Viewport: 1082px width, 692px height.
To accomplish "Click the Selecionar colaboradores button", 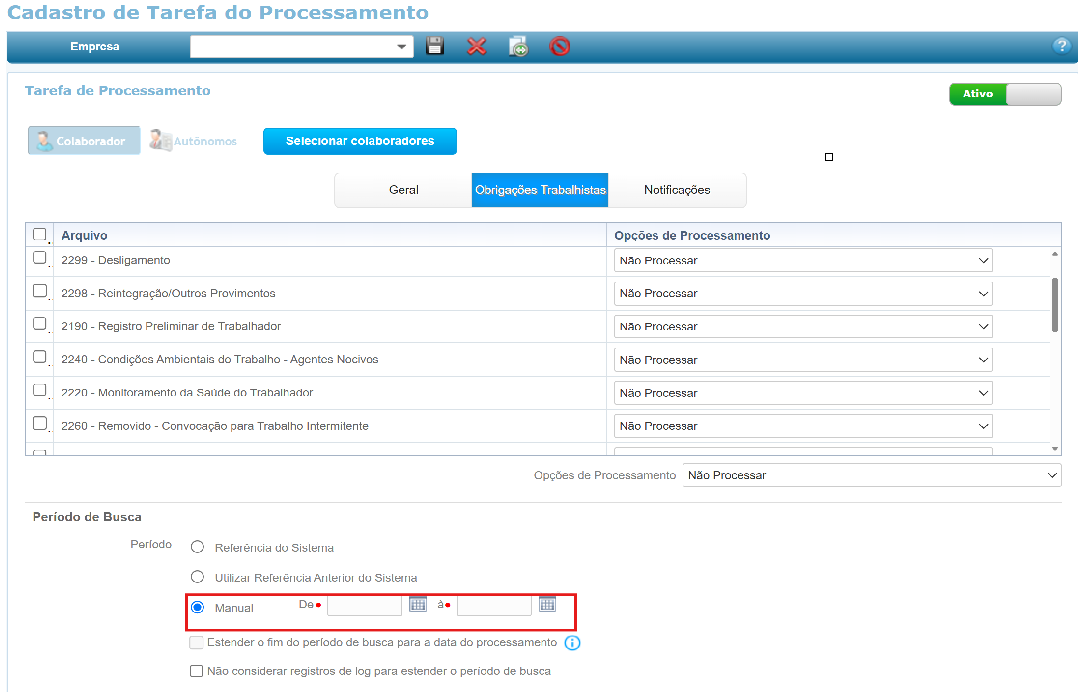I will [360, 141].
